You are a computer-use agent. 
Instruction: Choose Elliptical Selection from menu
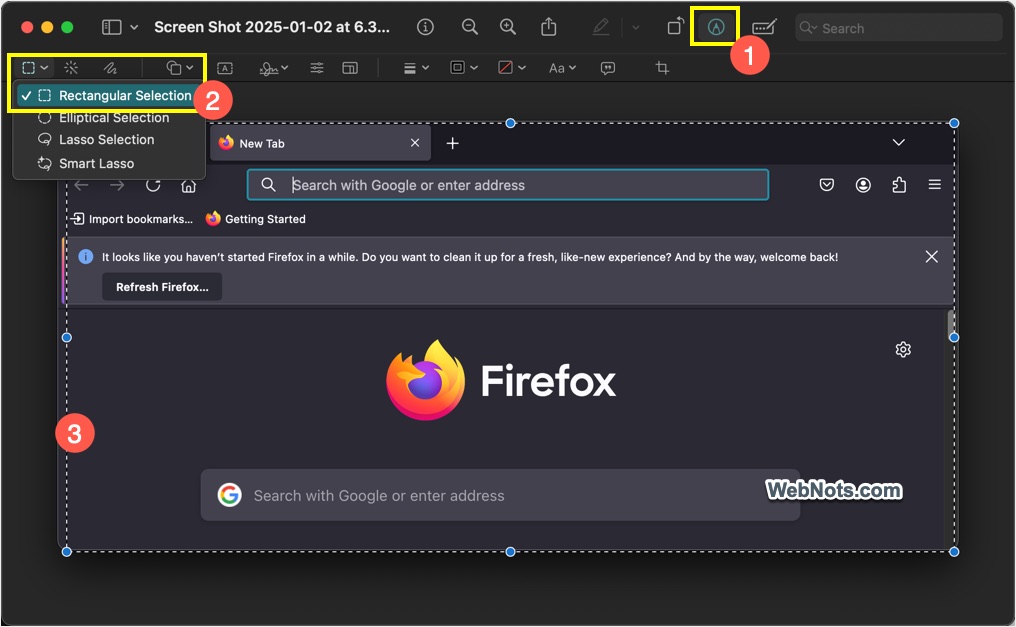[x=107, y=117]
